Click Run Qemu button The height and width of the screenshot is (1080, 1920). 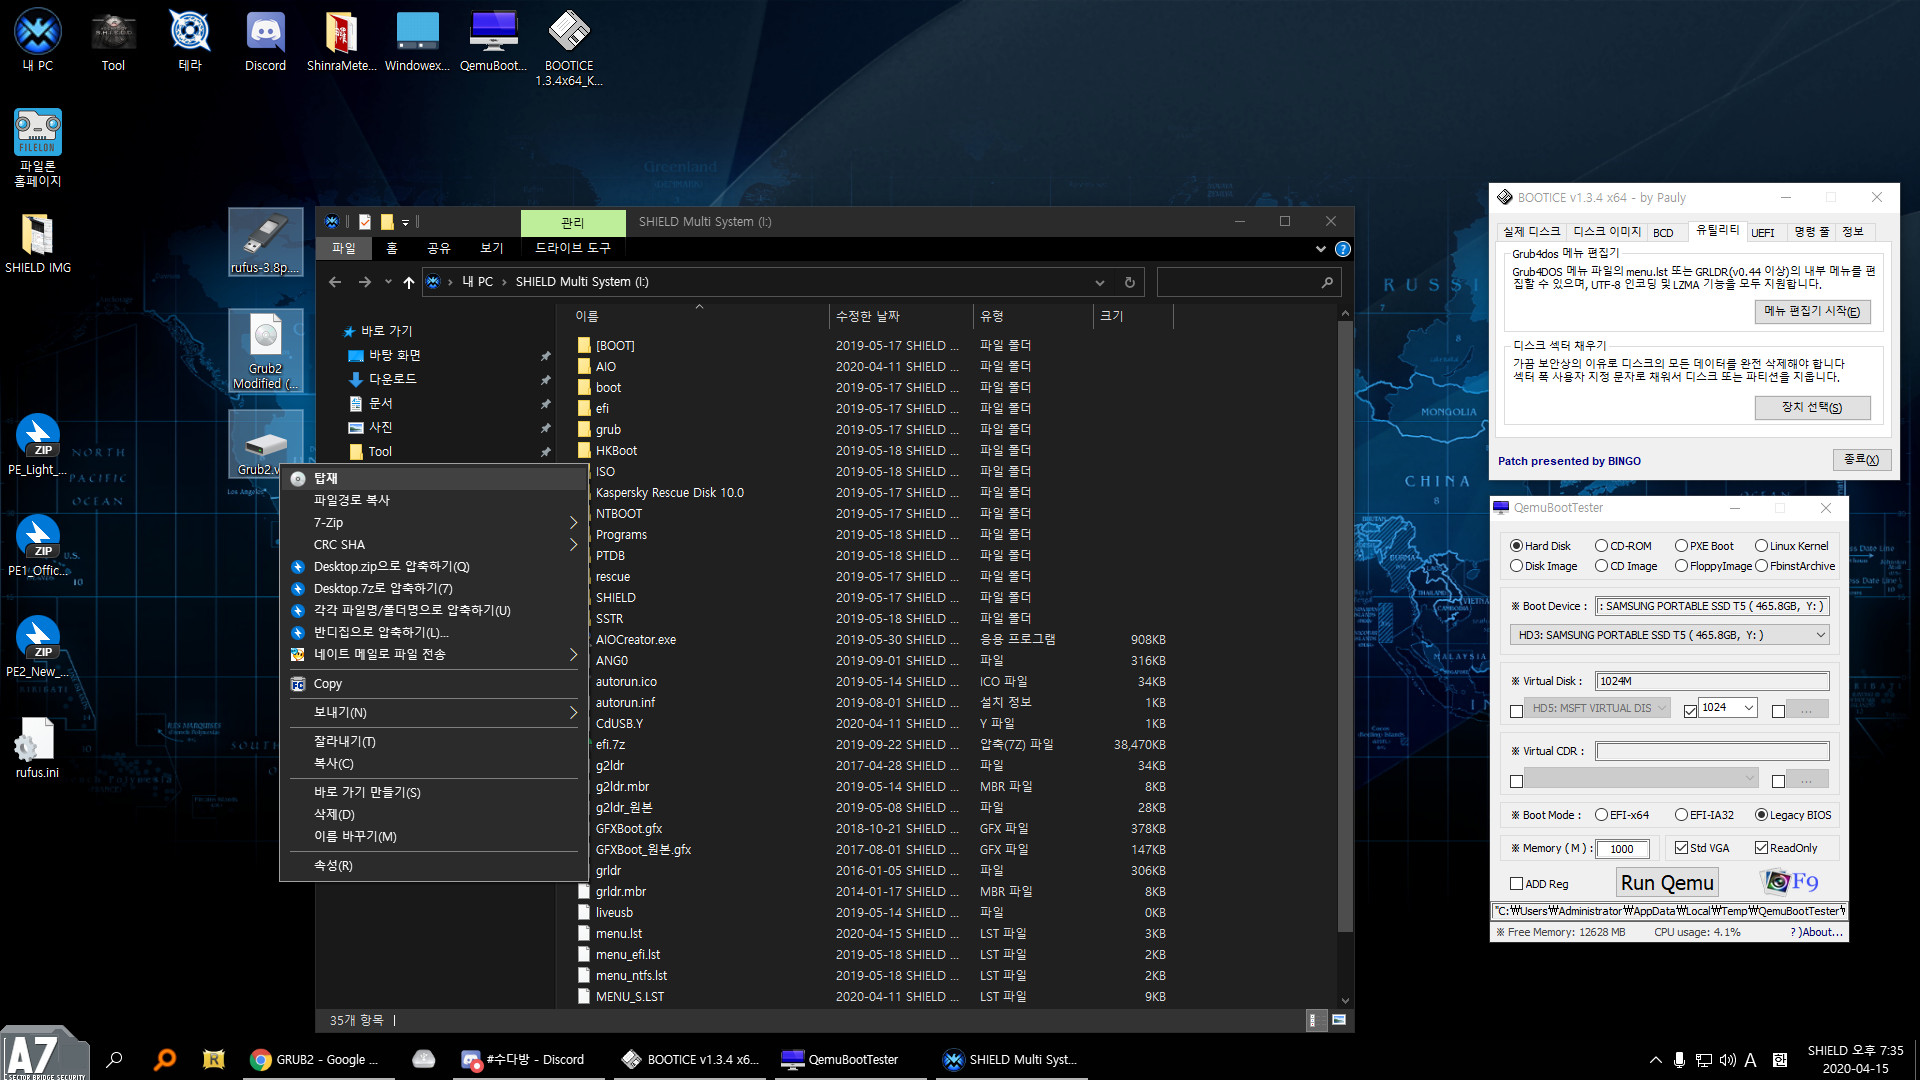[x=1667, y=883]
